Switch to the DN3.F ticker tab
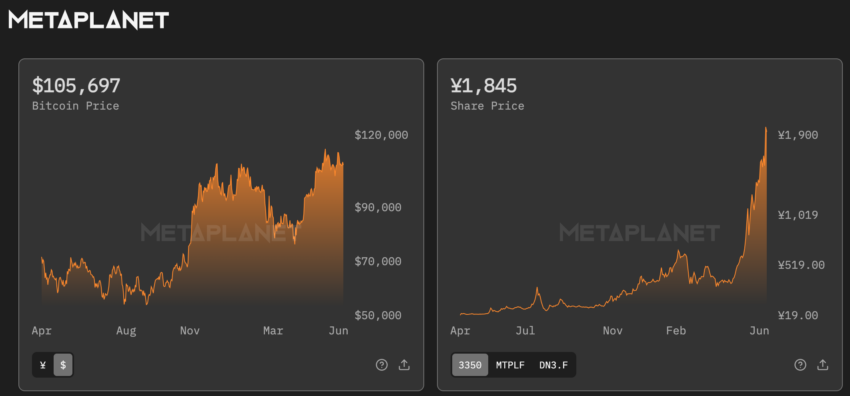The image size is (850, 396). click(553, 365)
